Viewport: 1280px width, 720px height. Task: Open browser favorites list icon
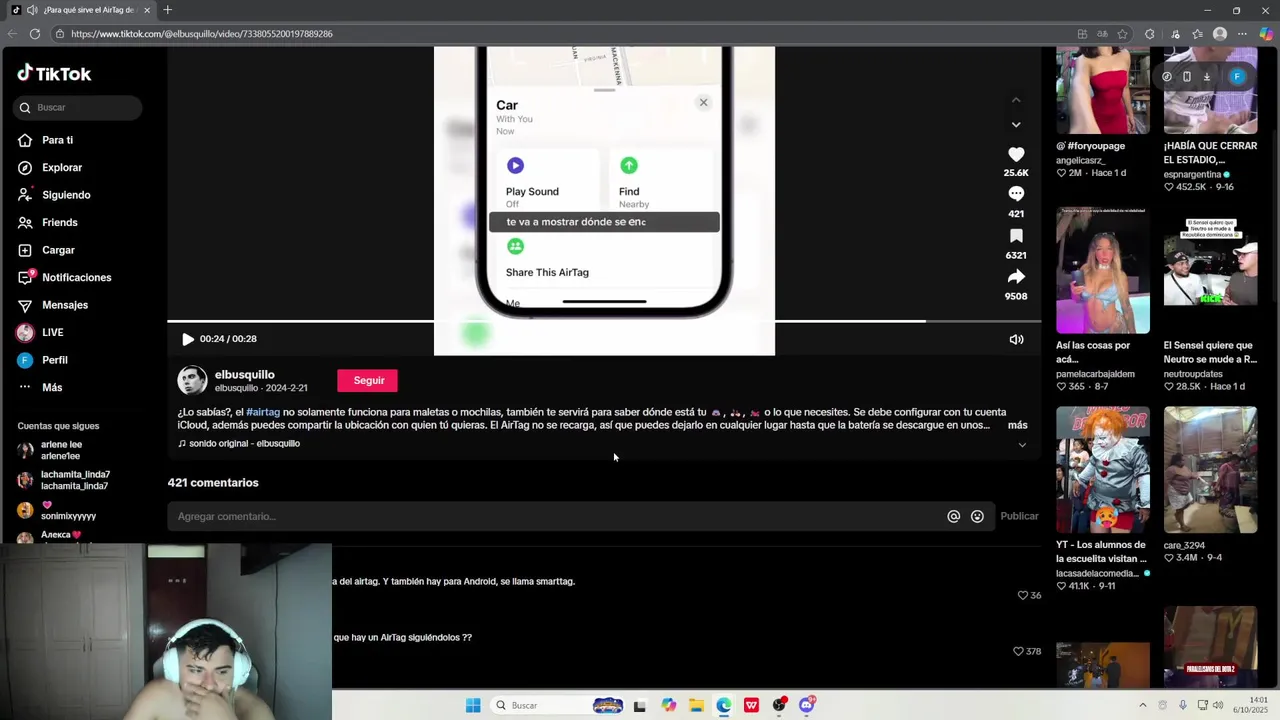coord(1198,34)
